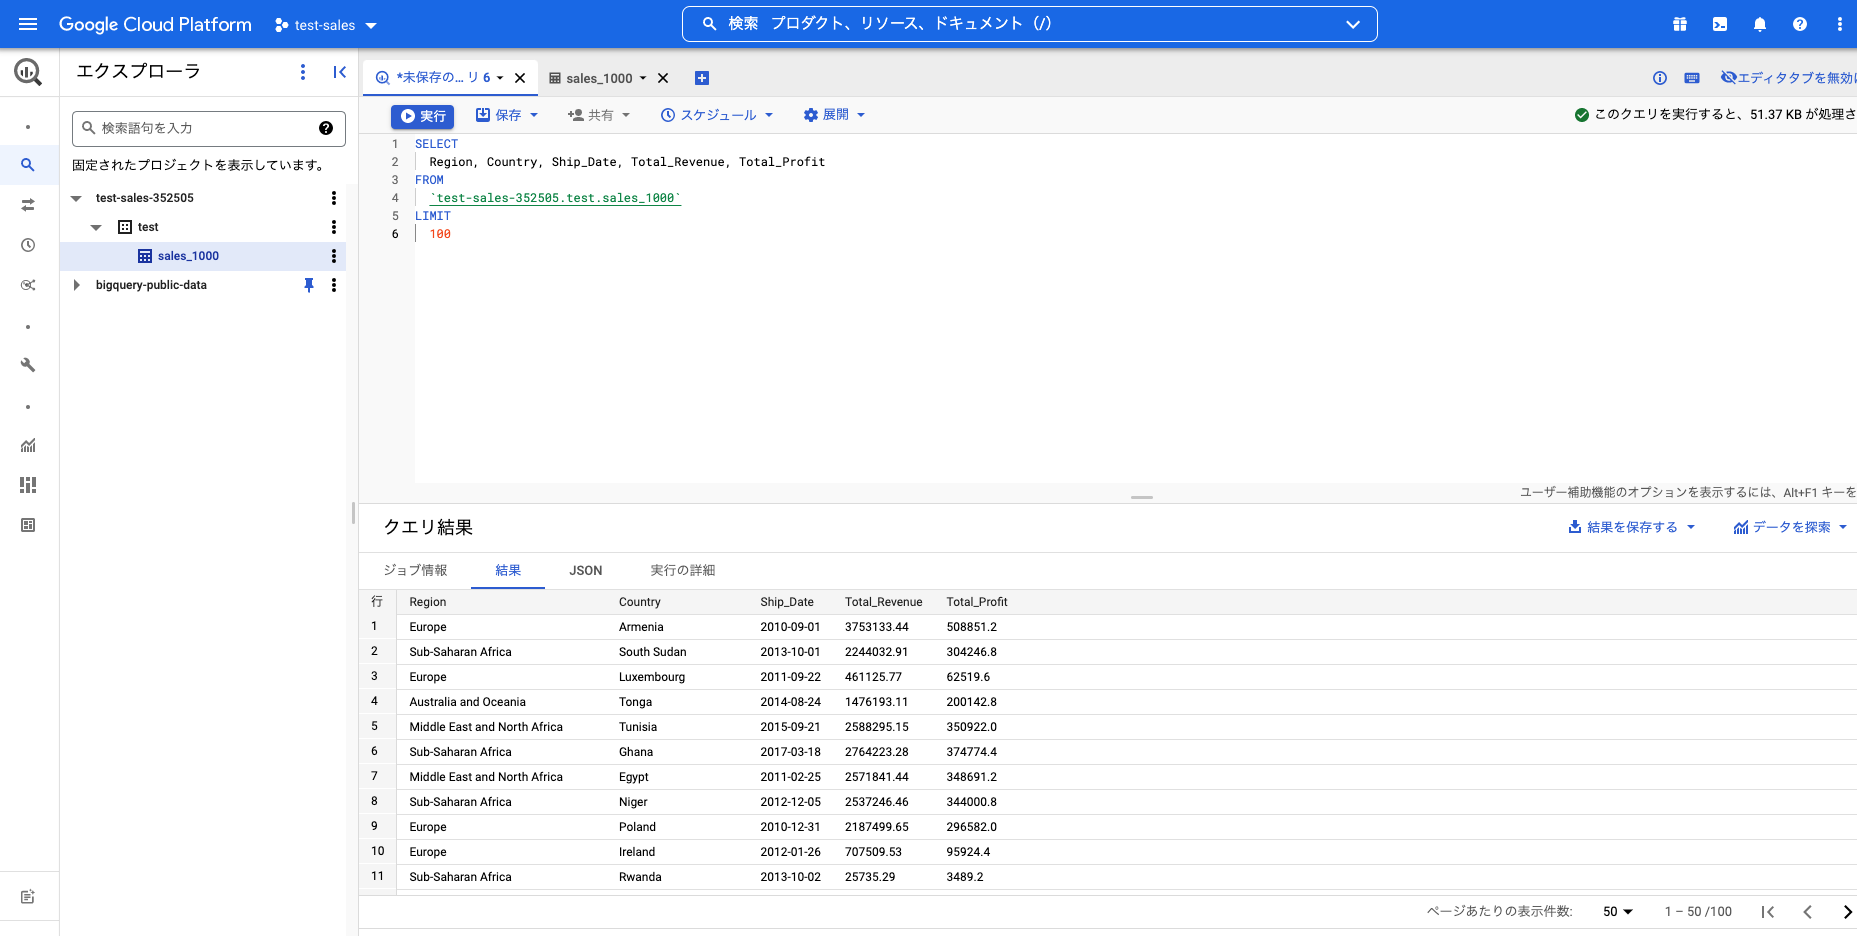Click the top product search field

point(1030,24)
